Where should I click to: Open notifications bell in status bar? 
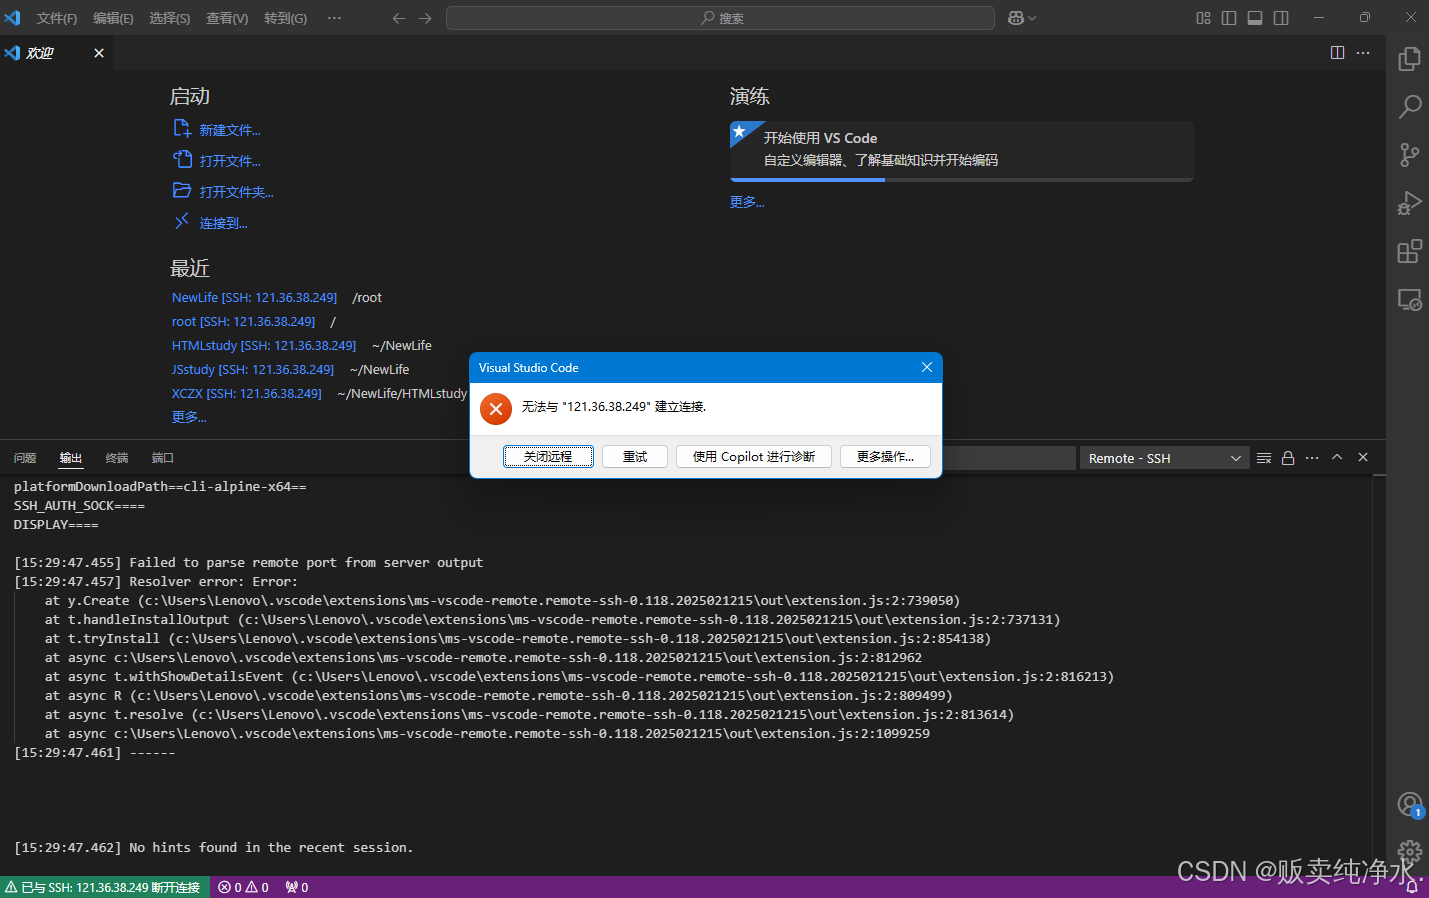coord(1412,888)
